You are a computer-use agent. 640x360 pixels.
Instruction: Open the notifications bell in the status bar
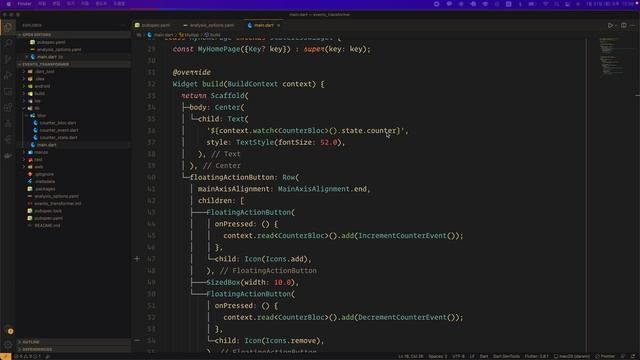pyautogui.click(x=633, y=357)
